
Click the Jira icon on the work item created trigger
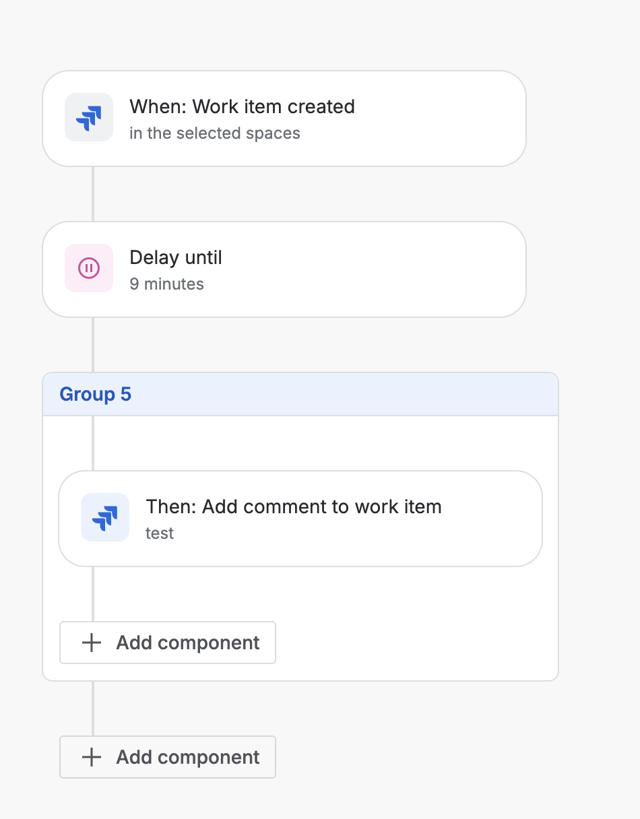(88, 117)
